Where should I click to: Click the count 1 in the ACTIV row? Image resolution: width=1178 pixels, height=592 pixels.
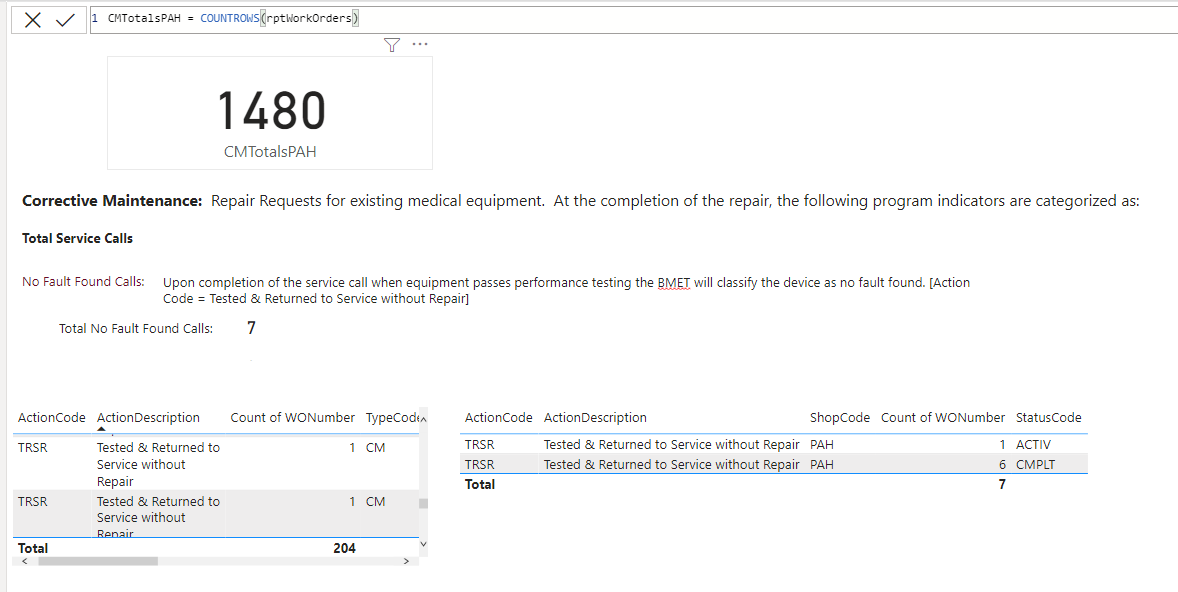click(x=1002, y=445)
